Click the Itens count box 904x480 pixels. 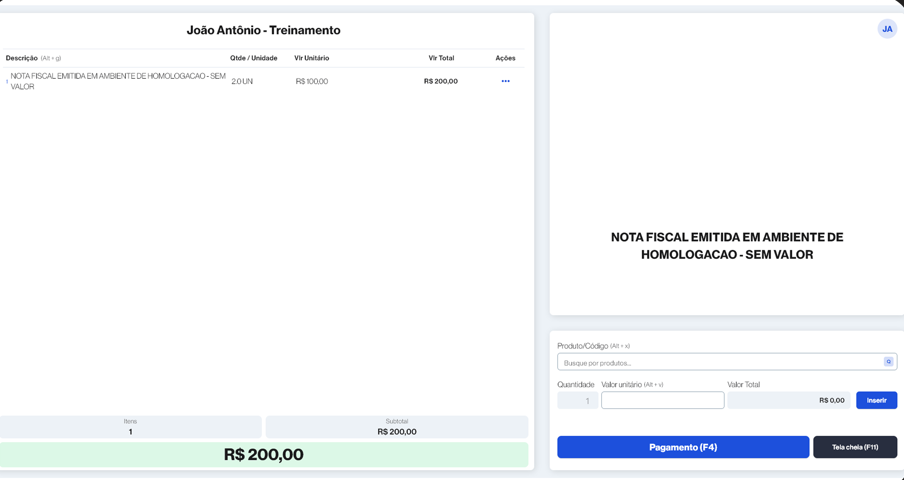[x=130, y=427]
